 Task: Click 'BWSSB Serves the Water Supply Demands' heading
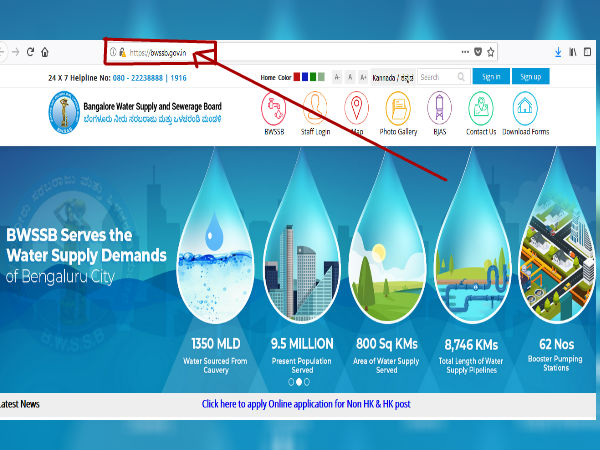point(86,245)
